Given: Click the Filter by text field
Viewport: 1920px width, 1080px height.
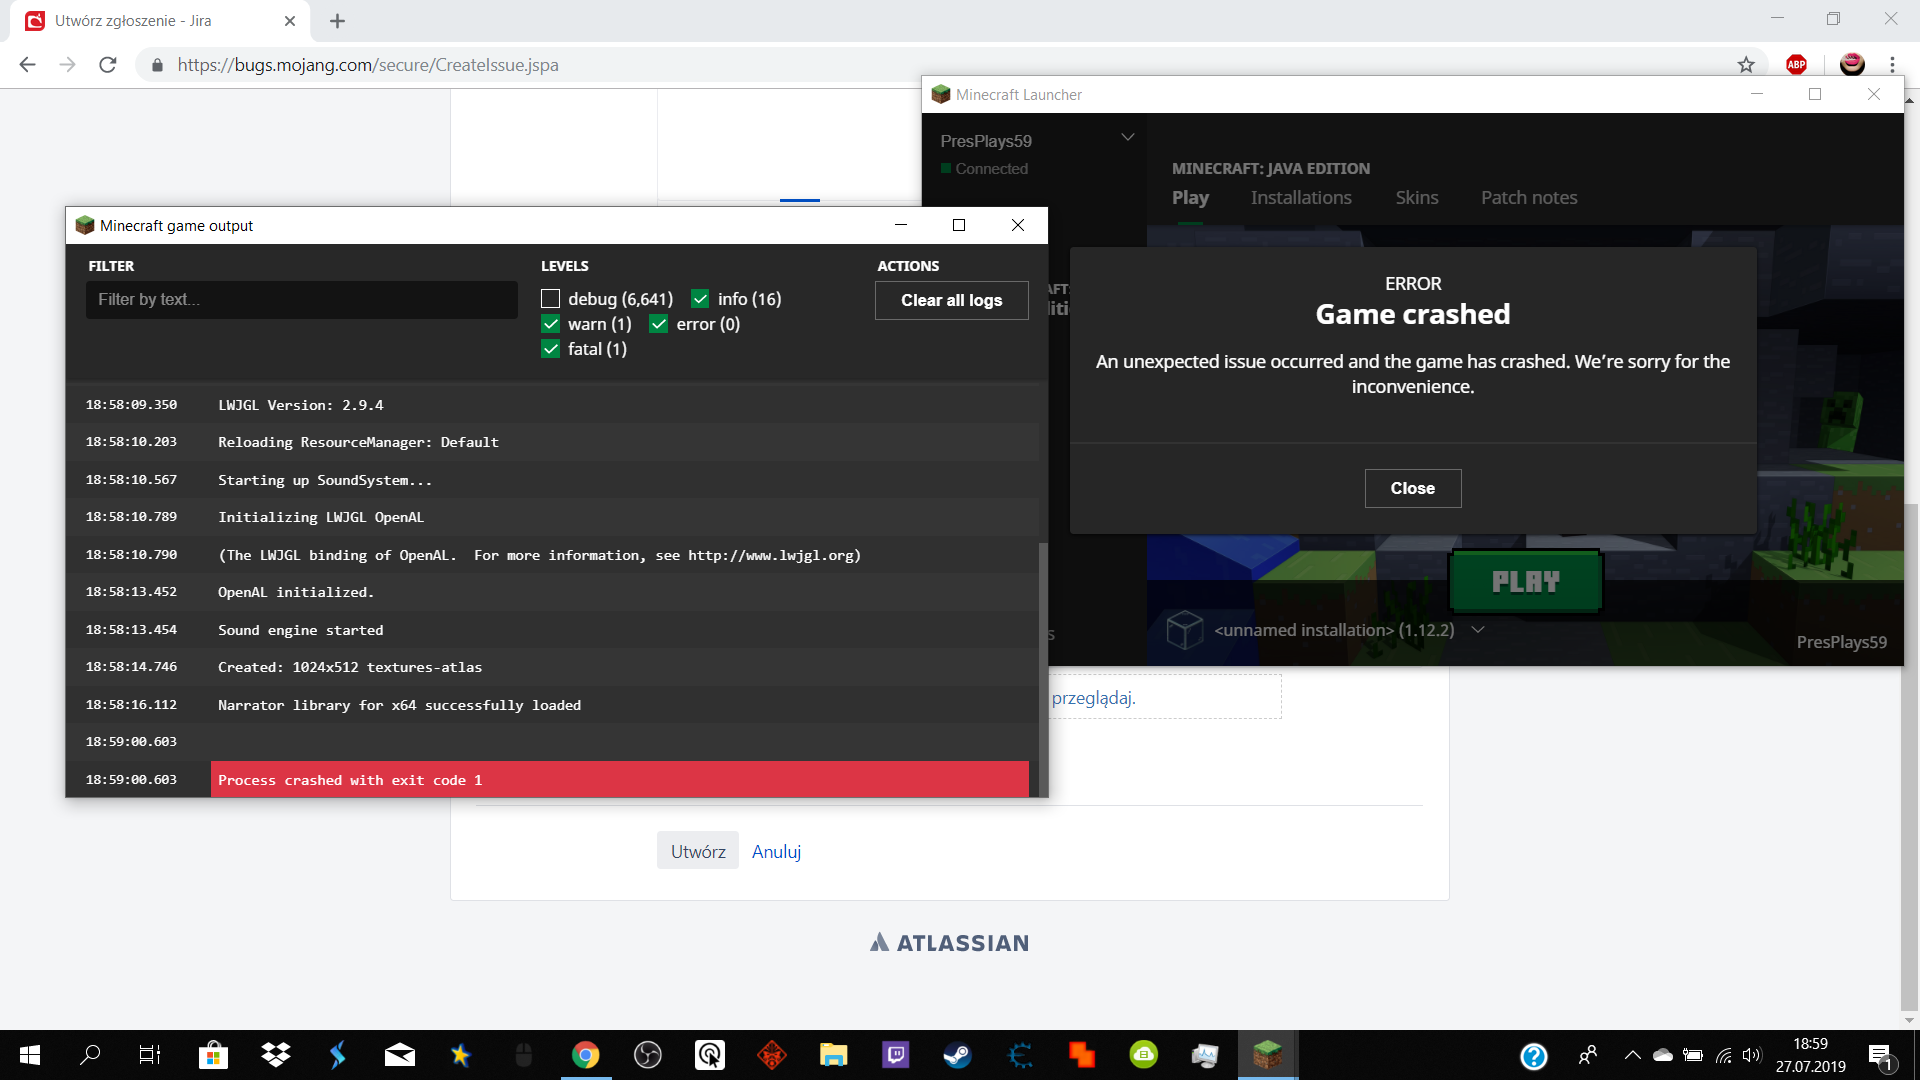Looking at the screenshot, I should tap(301, 300).
